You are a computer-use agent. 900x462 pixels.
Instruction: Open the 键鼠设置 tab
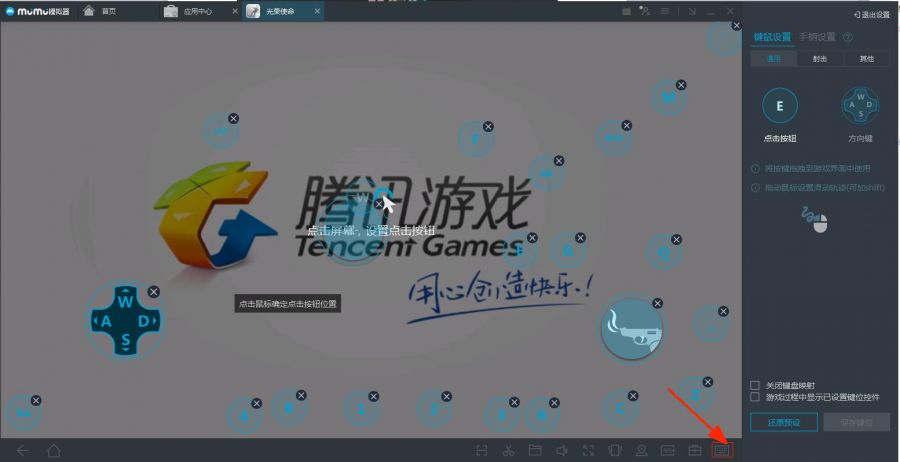[772, 37]
